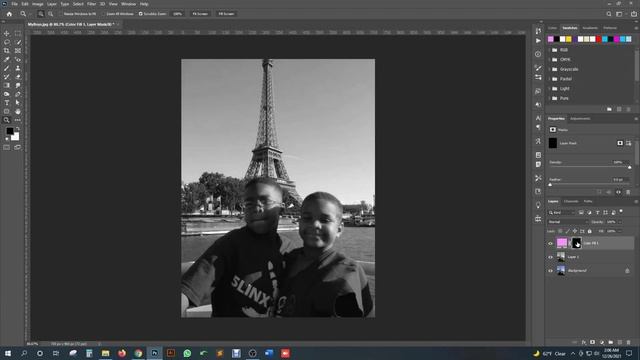Viewport: 640px width, 360px height.
Task: Create a new group folder in Layers
Action: pos(611,342)
